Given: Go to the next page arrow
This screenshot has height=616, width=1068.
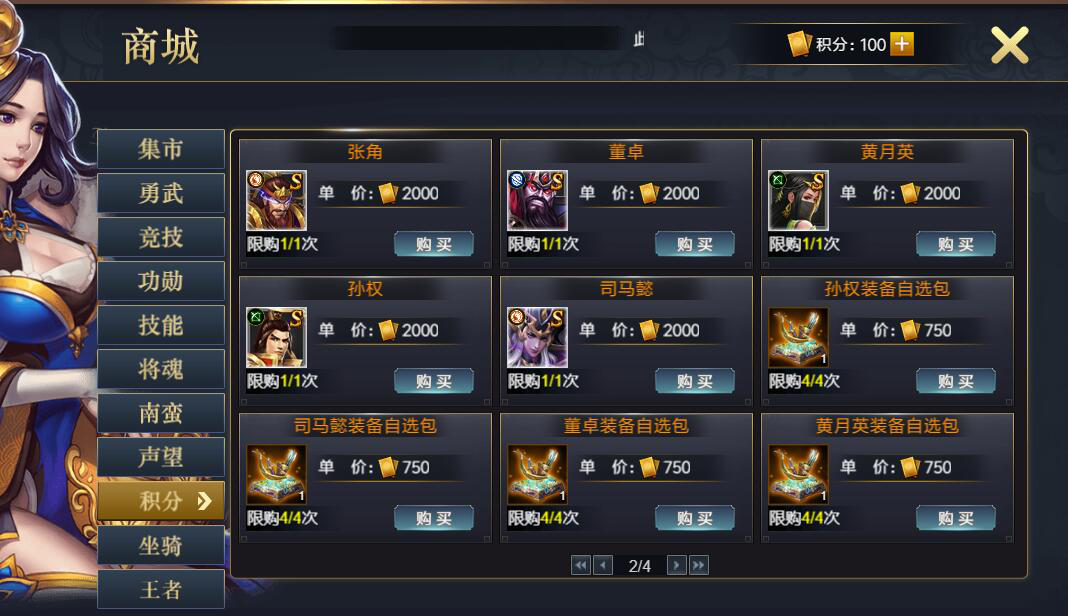Looking at the screenshot, I should tap(676, 565).
